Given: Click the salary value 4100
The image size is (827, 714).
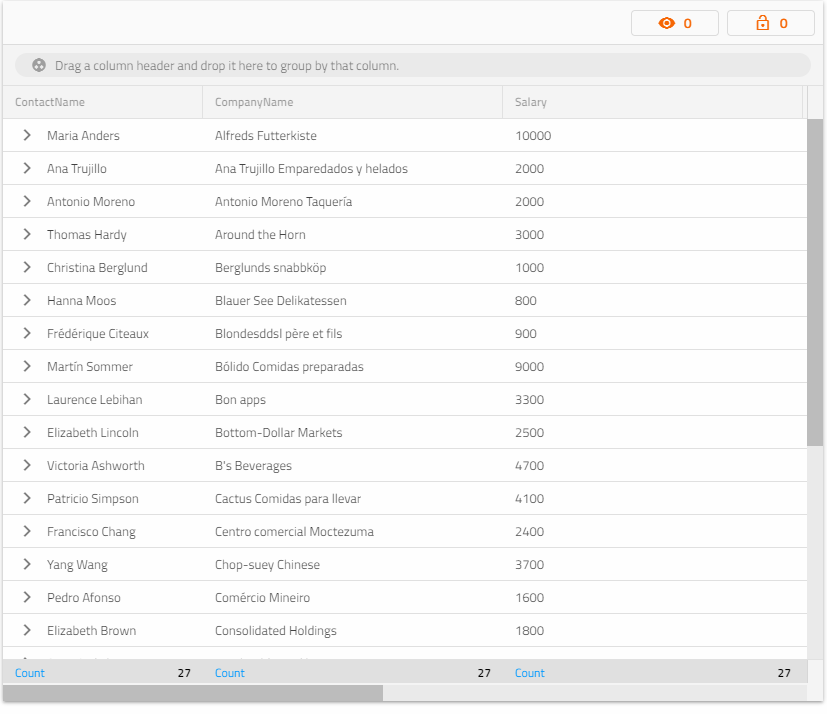Looking at the screenshot, I should (529, 498).
